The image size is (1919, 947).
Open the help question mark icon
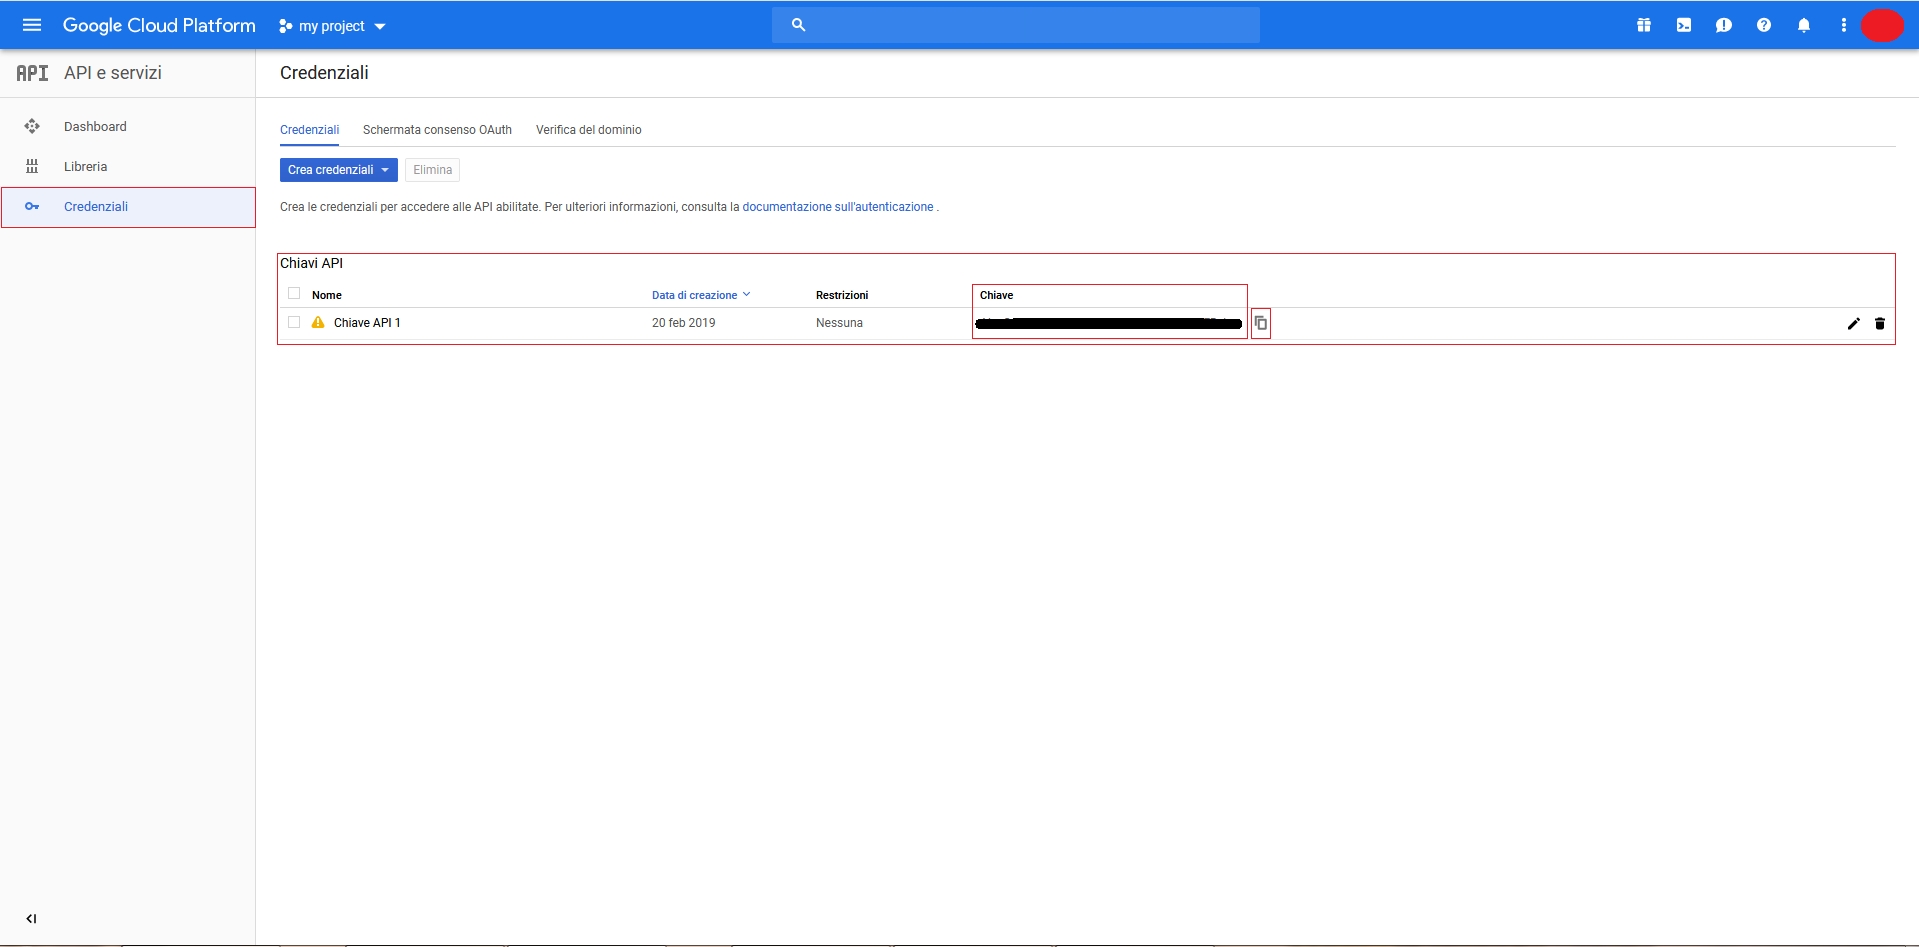coord(1764,25)
